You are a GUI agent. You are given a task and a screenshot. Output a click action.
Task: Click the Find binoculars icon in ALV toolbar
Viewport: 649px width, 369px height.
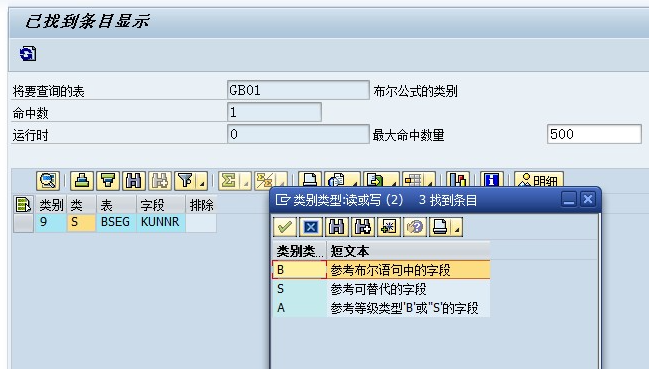click(134, 181)
